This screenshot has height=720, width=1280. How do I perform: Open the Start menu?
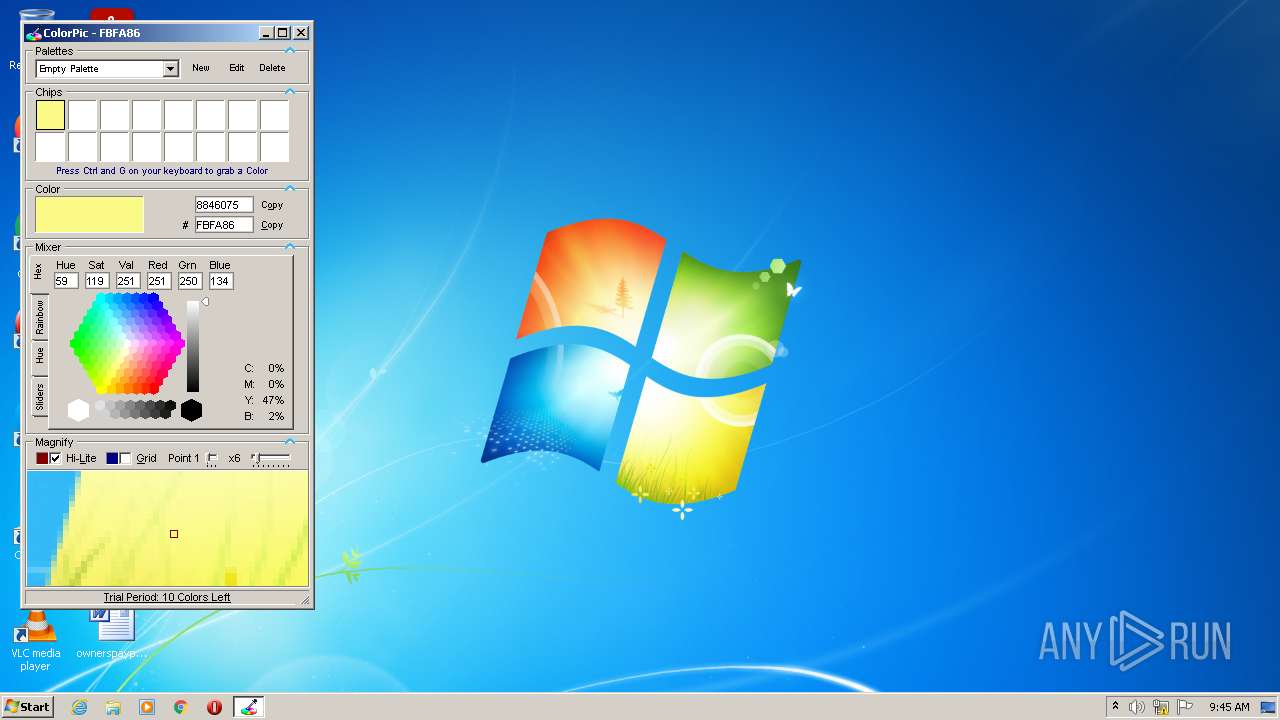coord(27,707)
